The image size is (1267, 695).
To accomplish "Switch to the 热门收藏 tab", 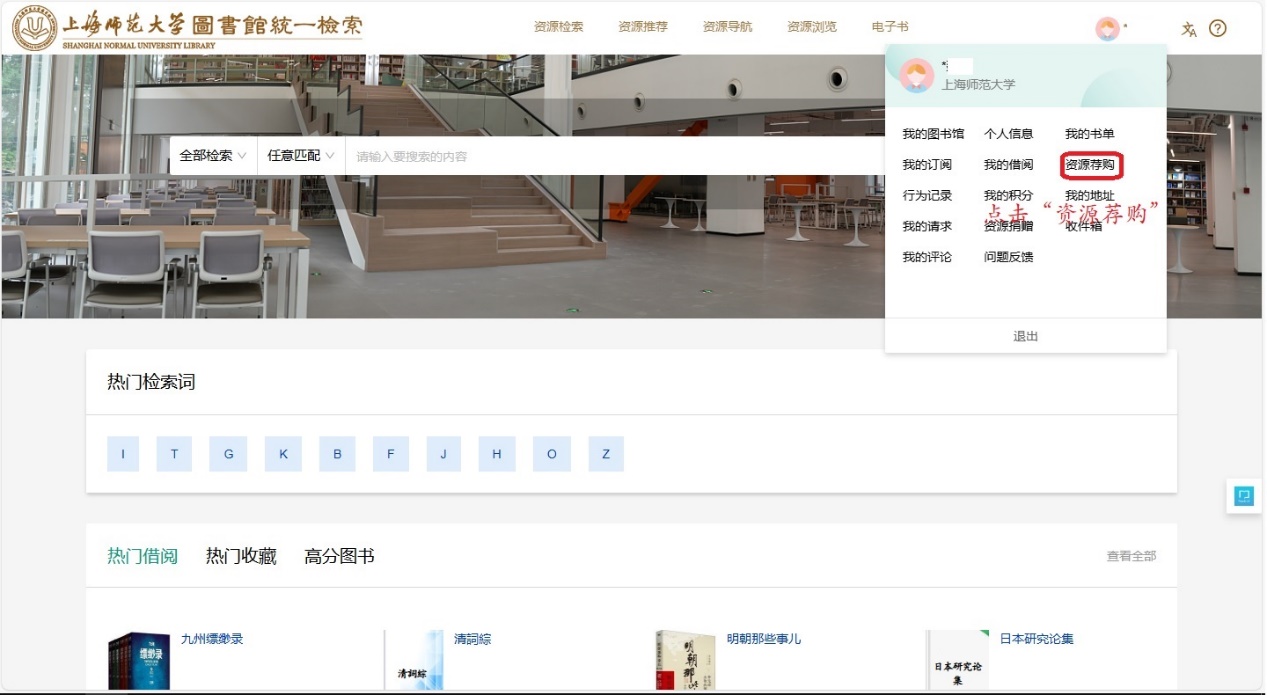I will [241, 556].
